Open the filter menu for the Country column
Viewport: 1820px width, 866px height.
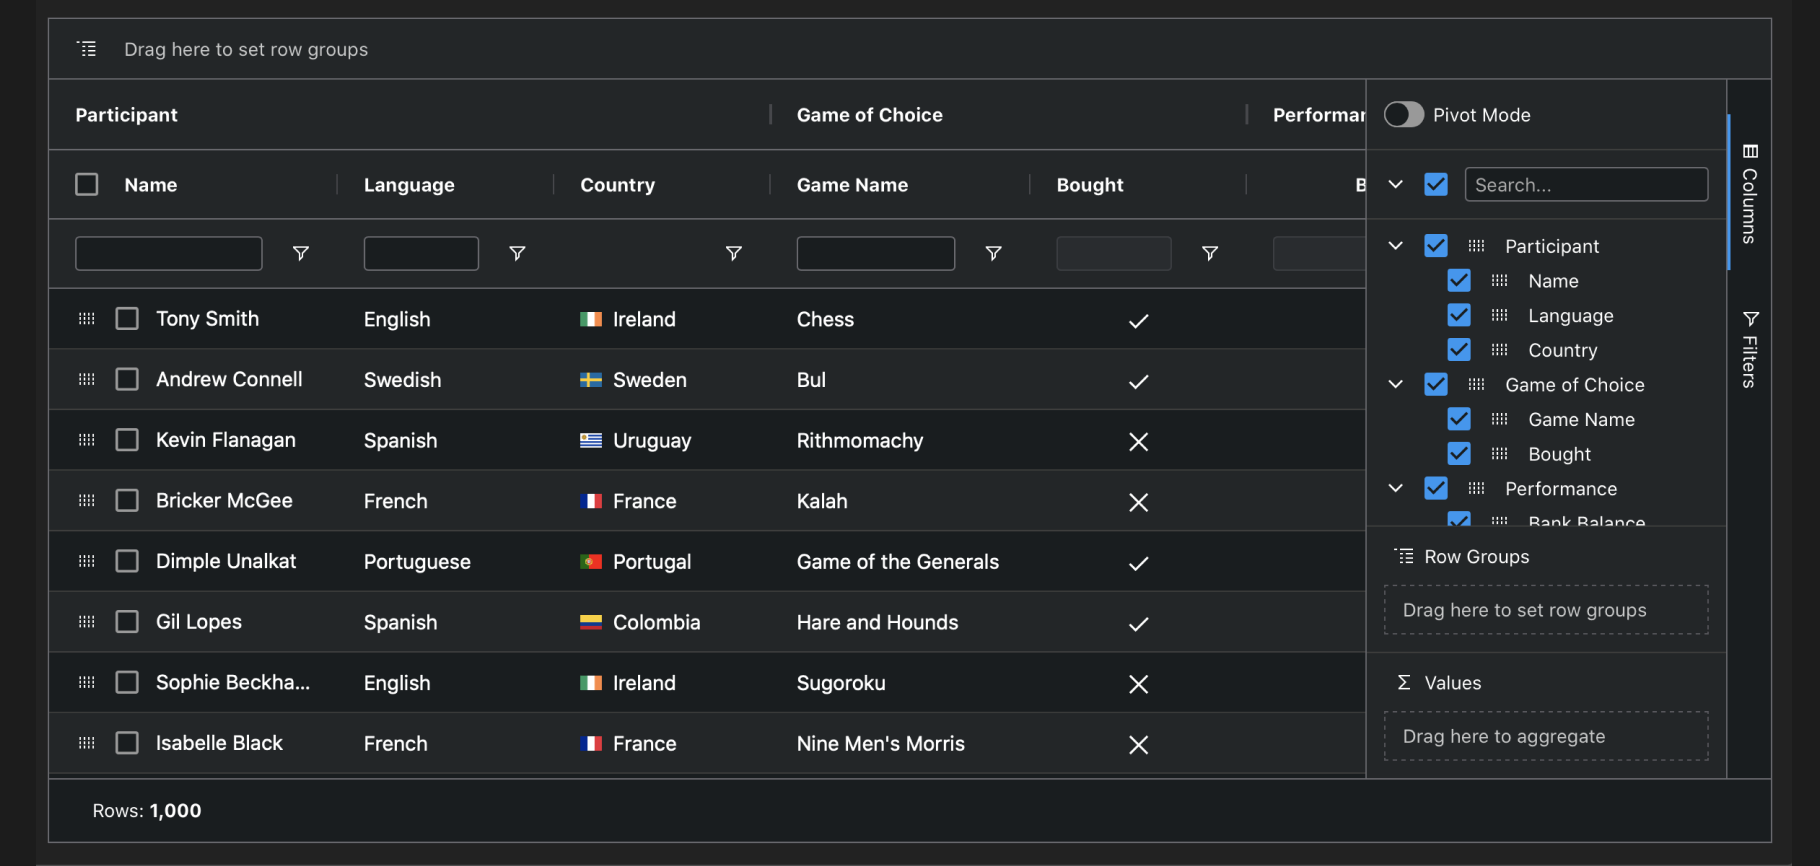pos(735,253)
